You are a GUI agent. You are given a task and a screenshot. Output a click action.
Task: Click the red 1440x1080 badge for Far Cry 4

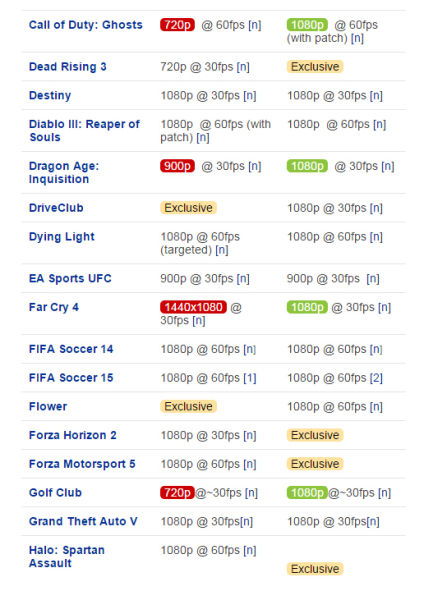pyautogui.click(x=193, y=307)
